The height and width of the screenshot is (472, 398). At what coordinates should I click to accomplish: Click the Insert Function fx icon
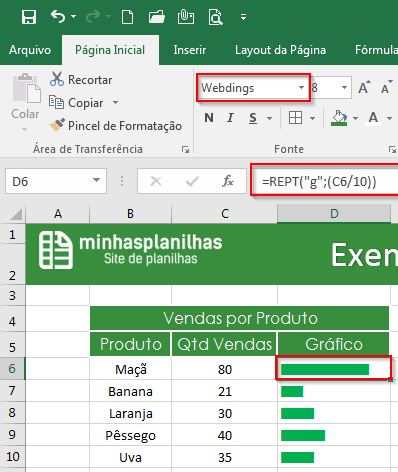click(x=228, y=181)
